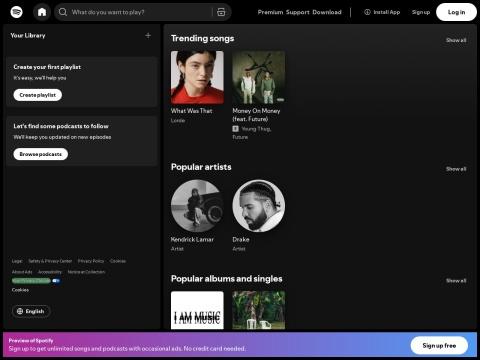Click the Browse podcasts button
Viewport: 480px width, 360px height.
41,154
